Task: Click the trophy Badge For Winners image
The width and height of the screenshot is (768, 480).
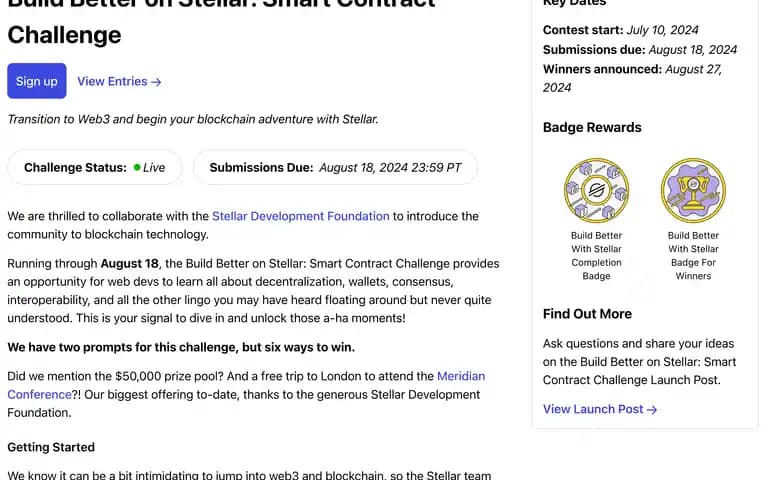Action: pos(693,190)
